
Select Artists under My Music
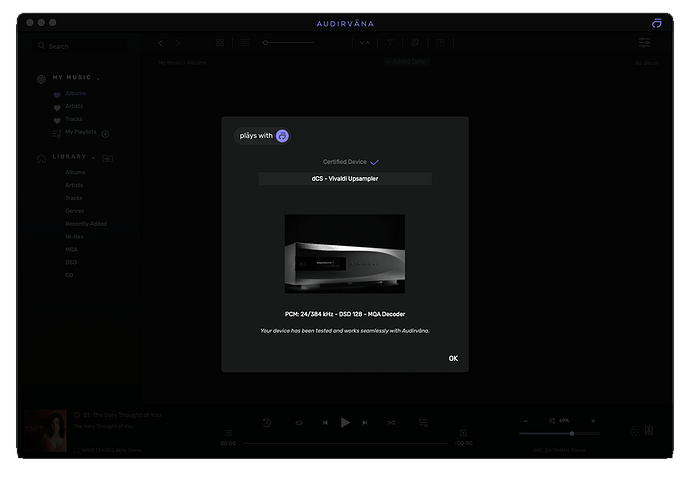74,106
